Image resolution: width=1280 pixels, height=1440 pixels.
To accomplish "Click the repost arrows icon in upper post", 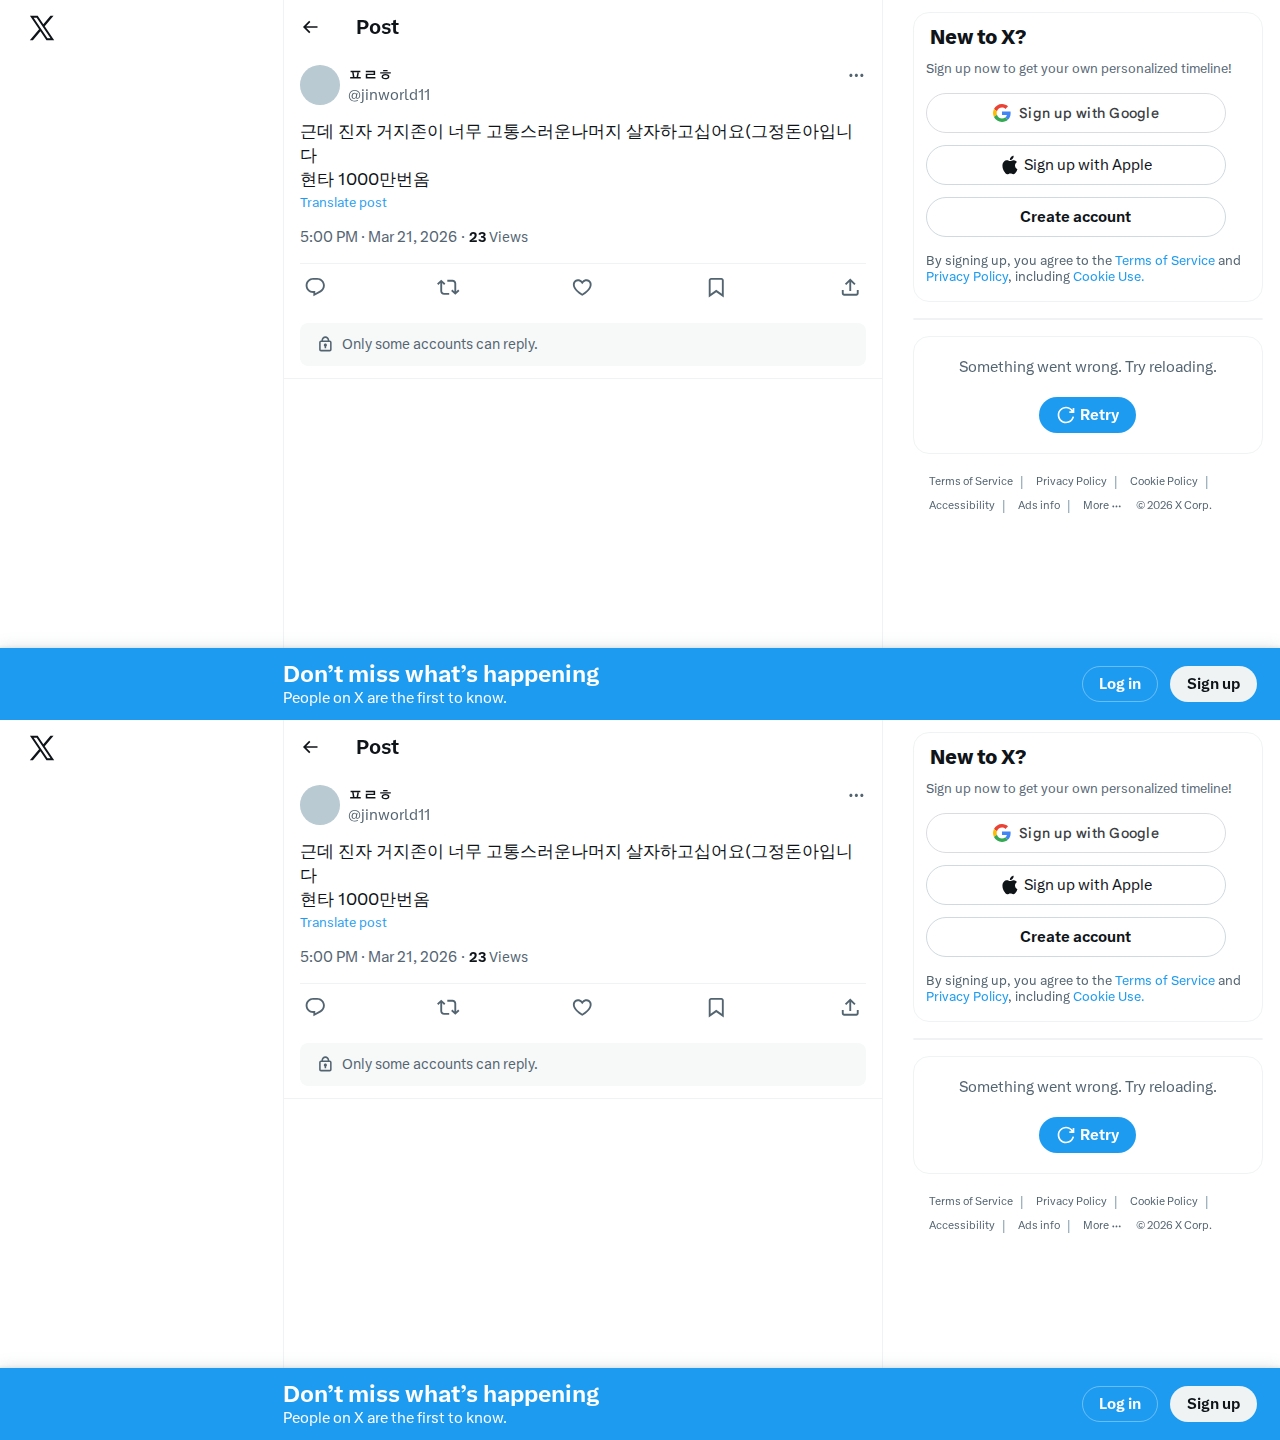I will (x=448, y=287).
